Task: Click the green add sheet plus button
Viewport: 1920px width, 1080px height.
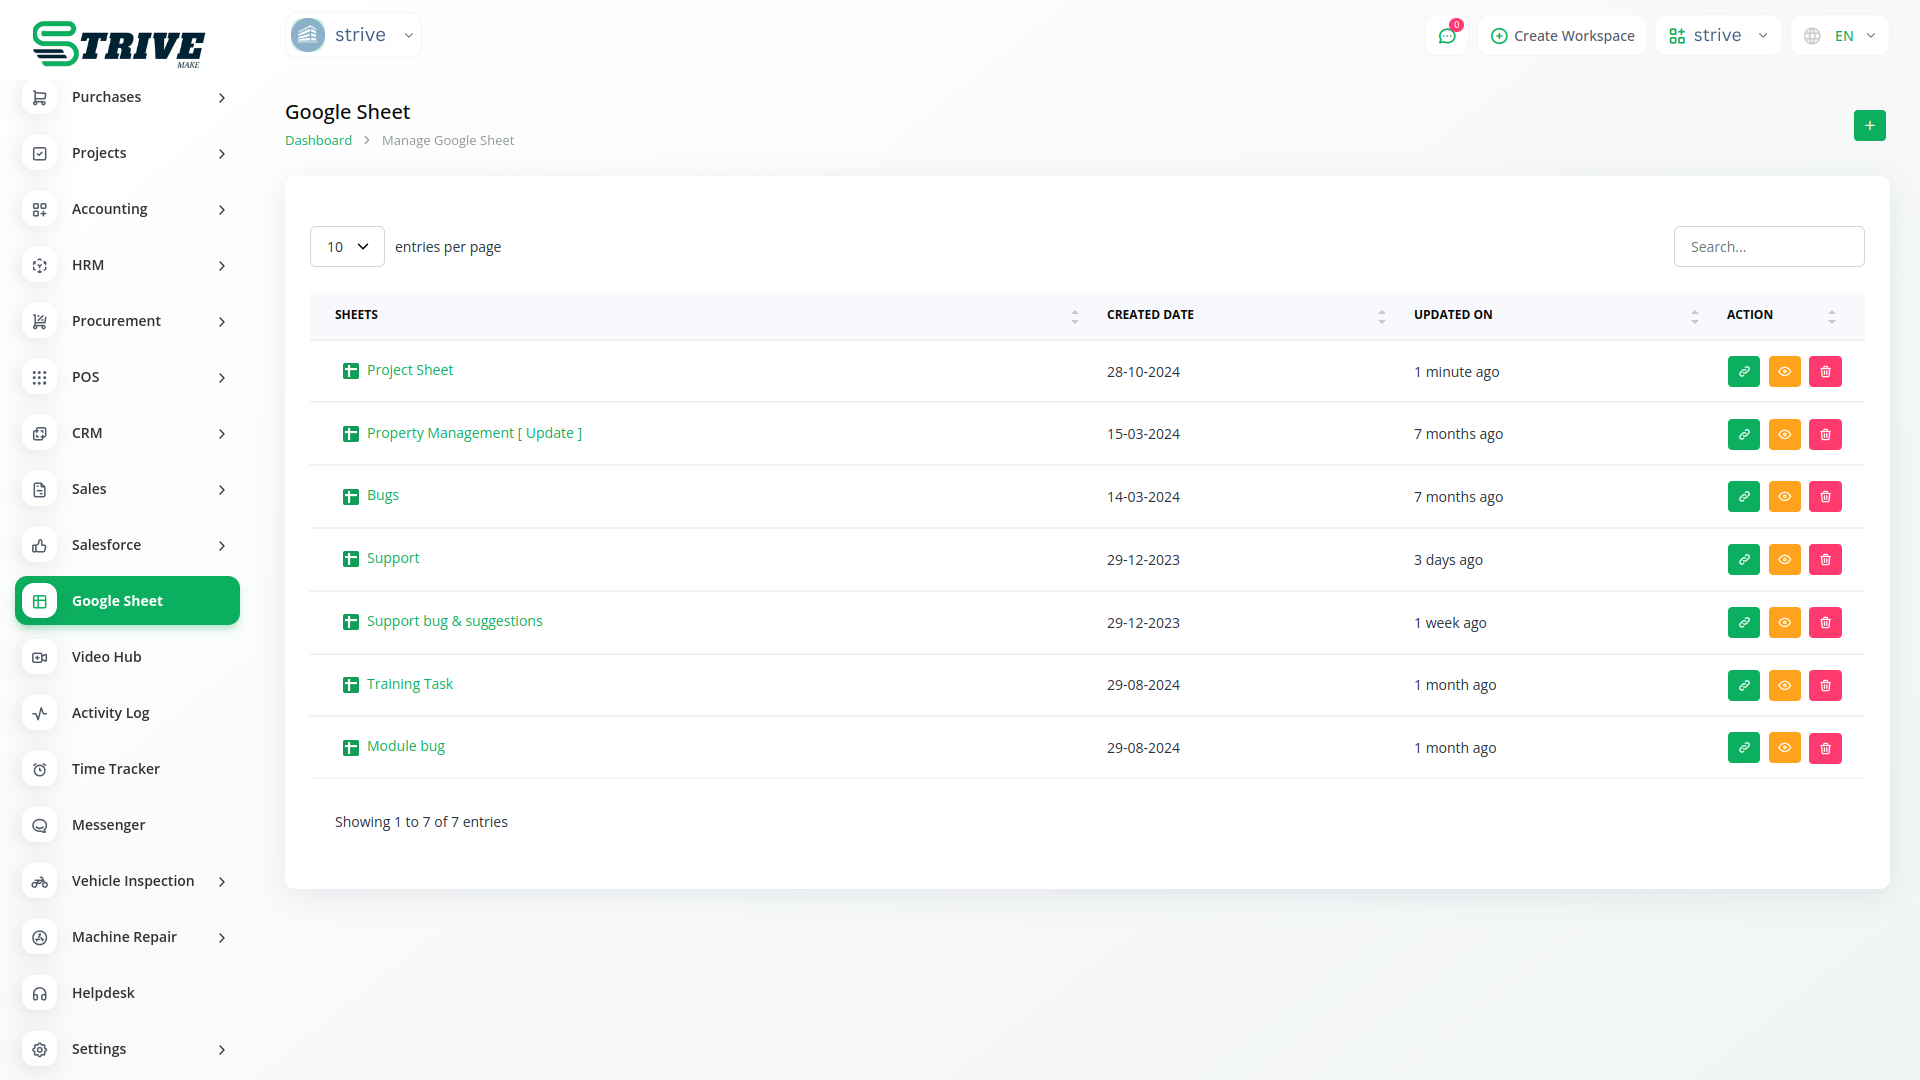Action: point(1869,126)
